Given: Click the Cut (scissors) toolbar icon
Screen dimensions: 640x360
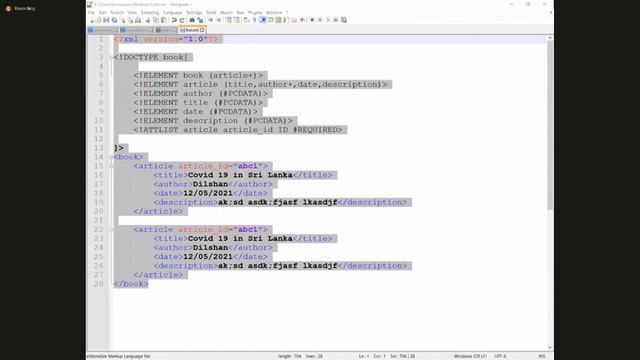Looking at the screenshot, I should pos(148,20).
